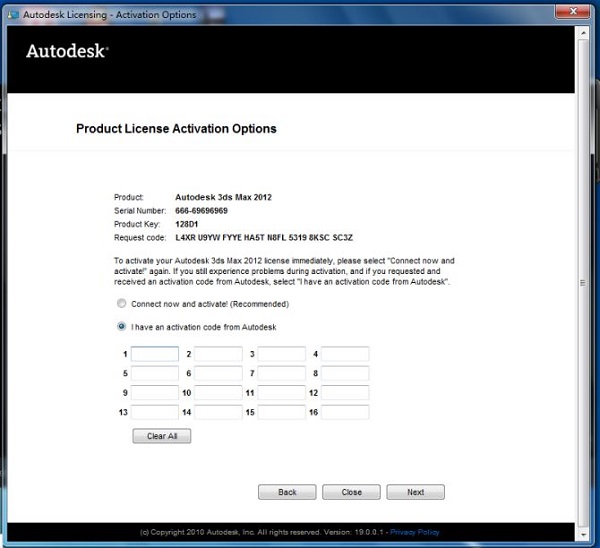Click activation code box 16
Image resolution: width=600 pixels, height=548 pixels.
pos(345,412)
